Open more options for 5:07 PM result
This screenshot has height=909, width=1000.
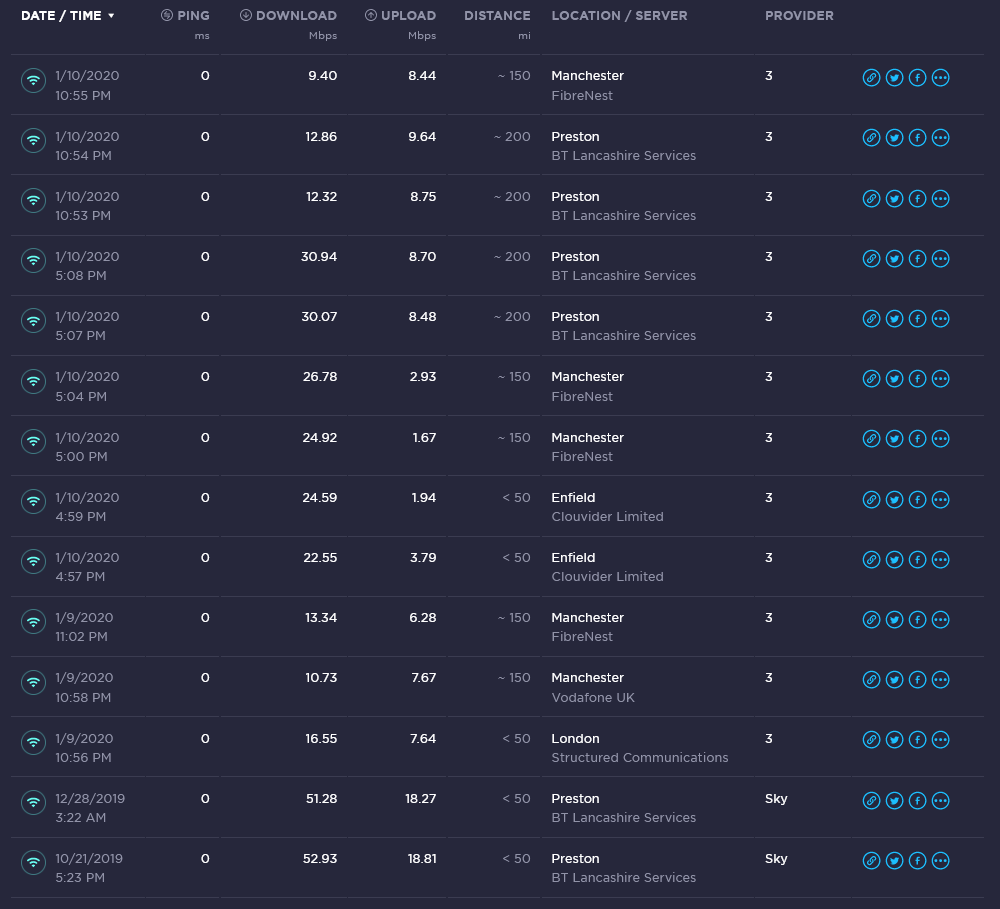(941, 318)
